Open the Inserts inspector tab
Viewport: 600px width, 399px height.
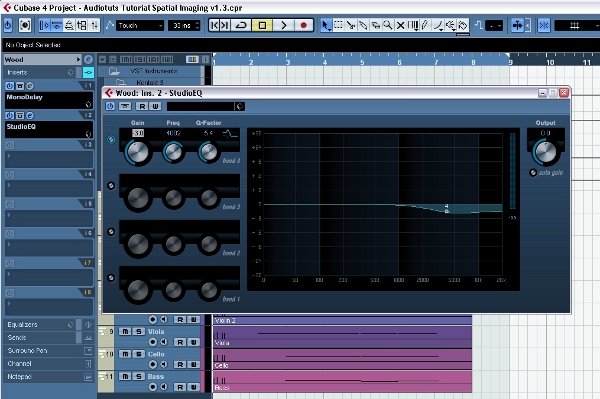[x=17, y=72]
